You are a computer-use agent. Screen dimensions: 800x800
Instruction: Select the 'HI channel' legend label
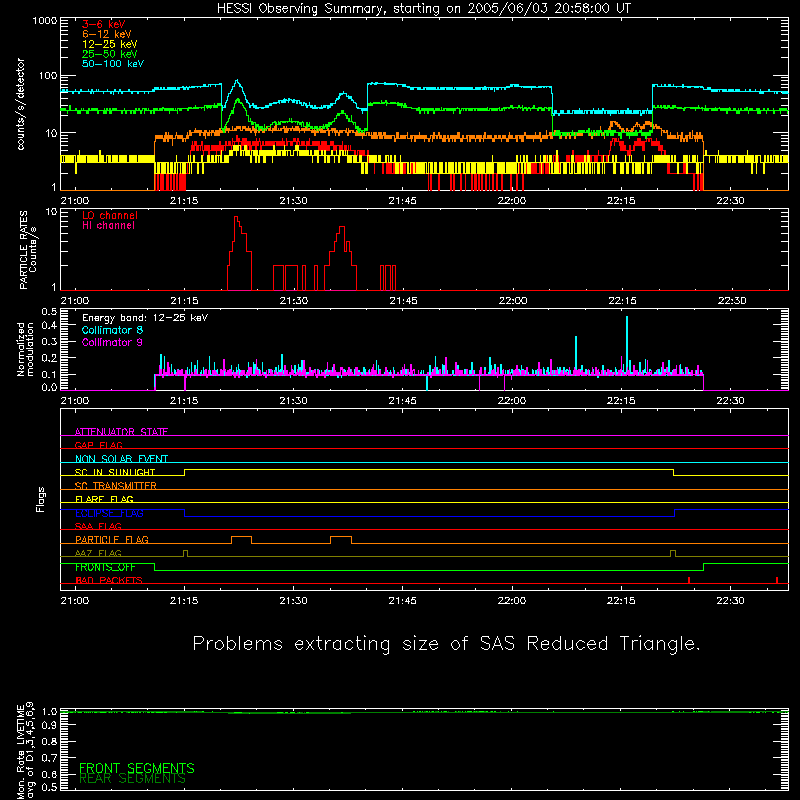108,226
